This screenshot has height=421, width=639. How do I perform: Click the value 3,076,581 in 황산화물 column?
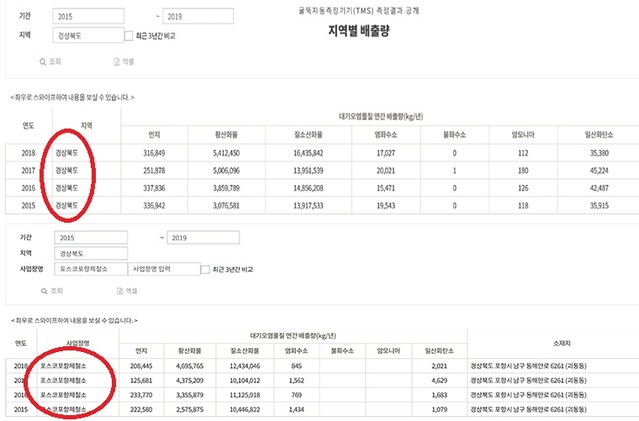[x=226, y=205]
